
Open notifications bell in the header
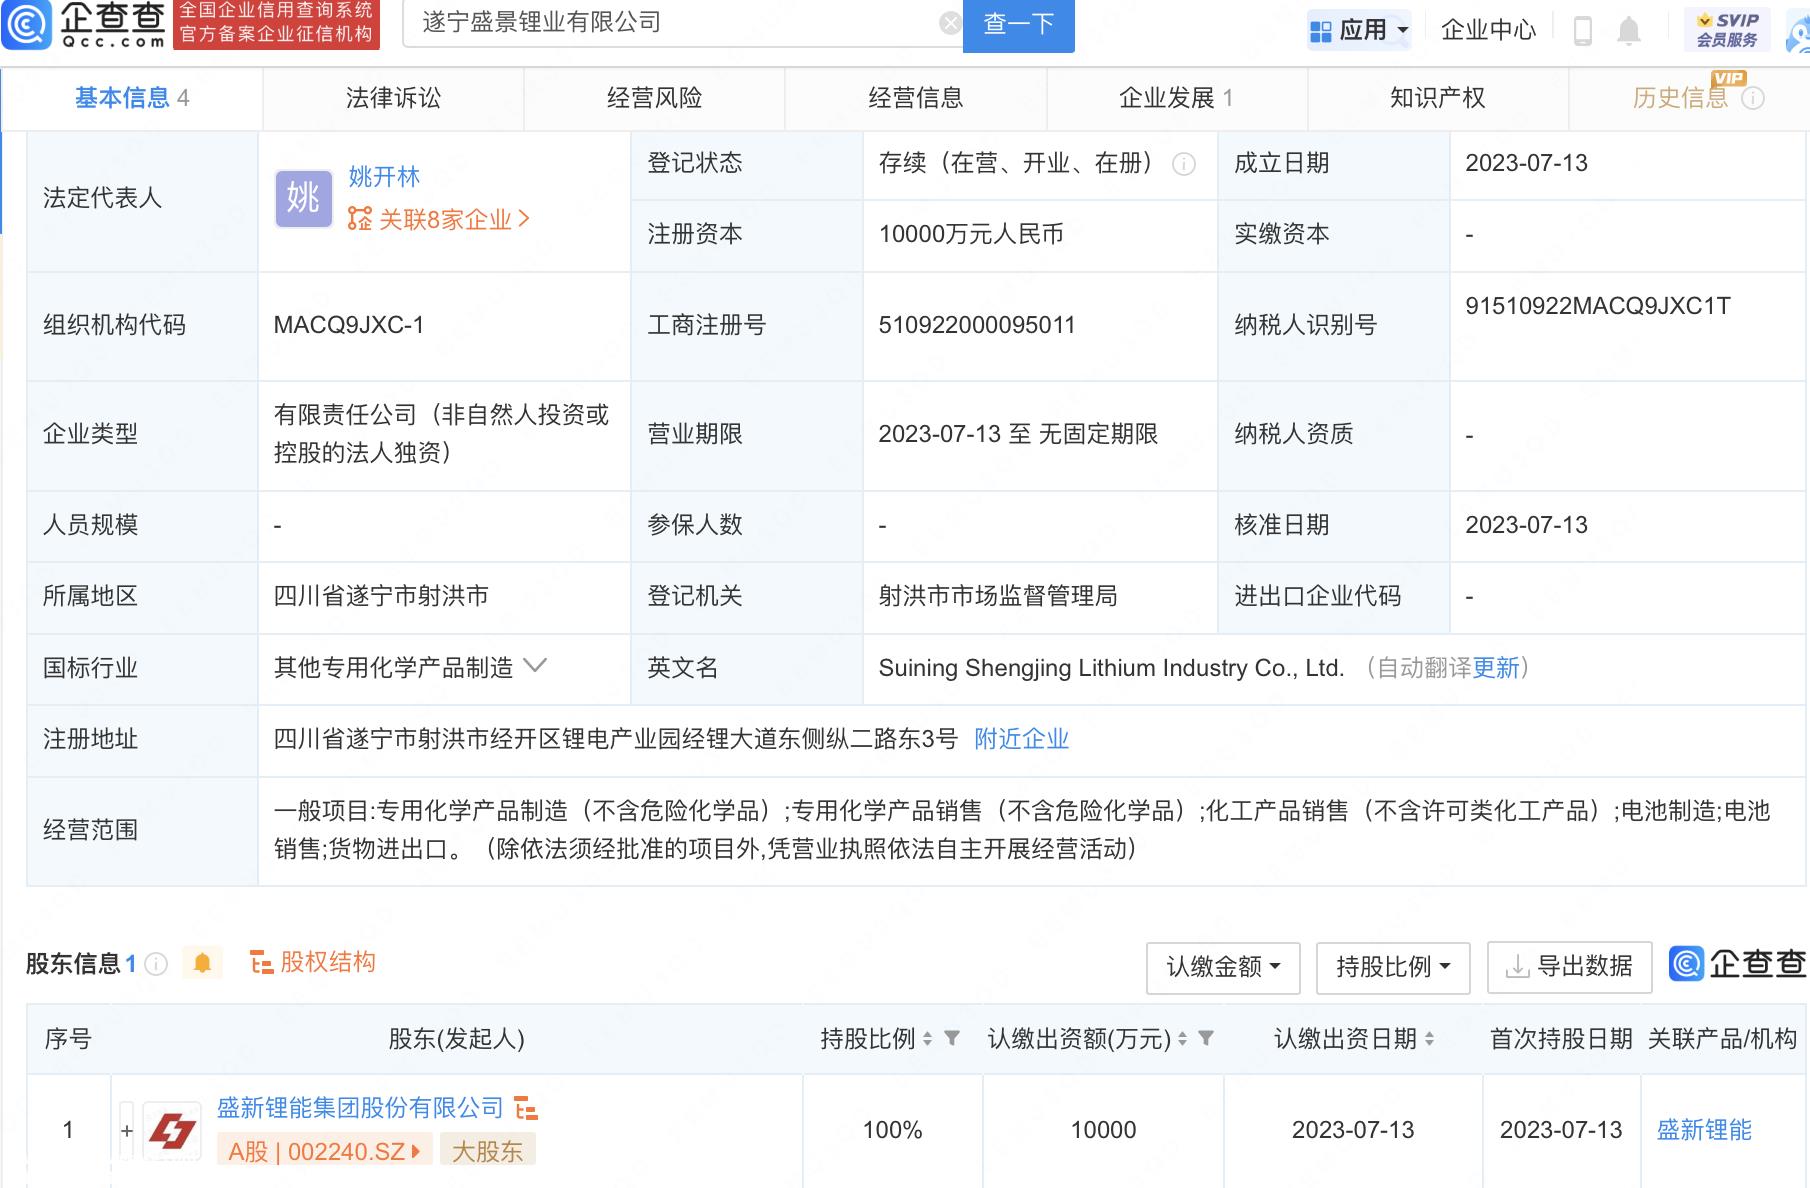click(x=1629, y=30)
